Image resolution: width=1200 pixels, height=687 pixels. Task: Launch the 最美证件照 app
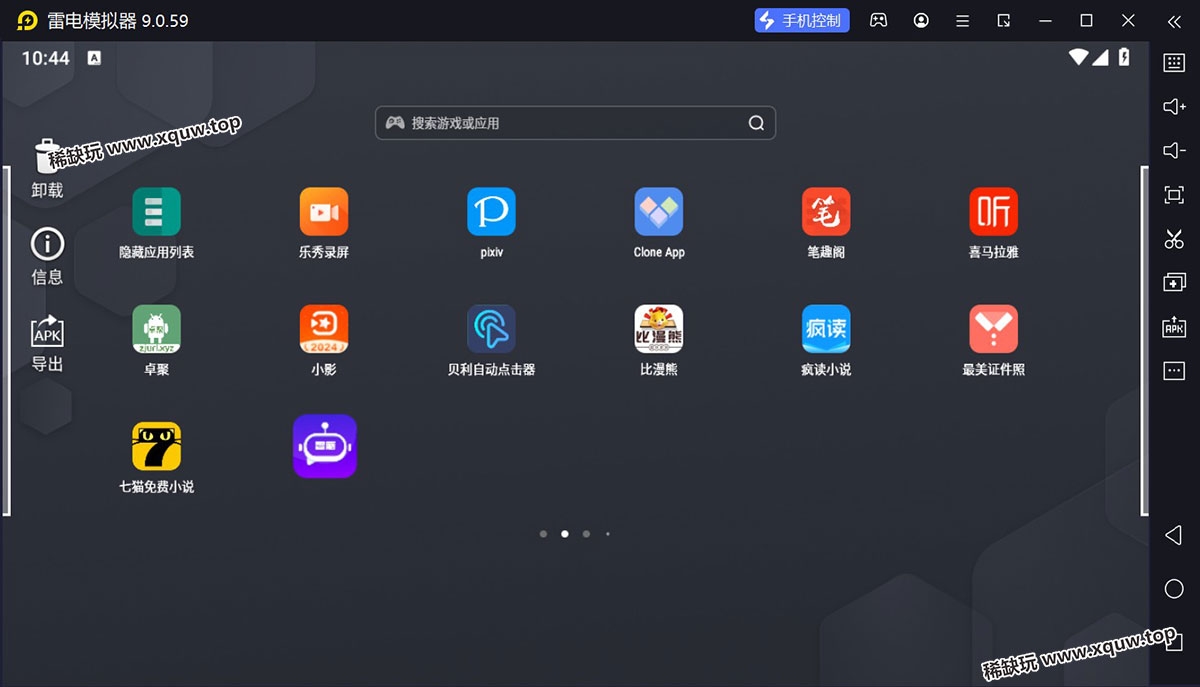coord(993,329)
